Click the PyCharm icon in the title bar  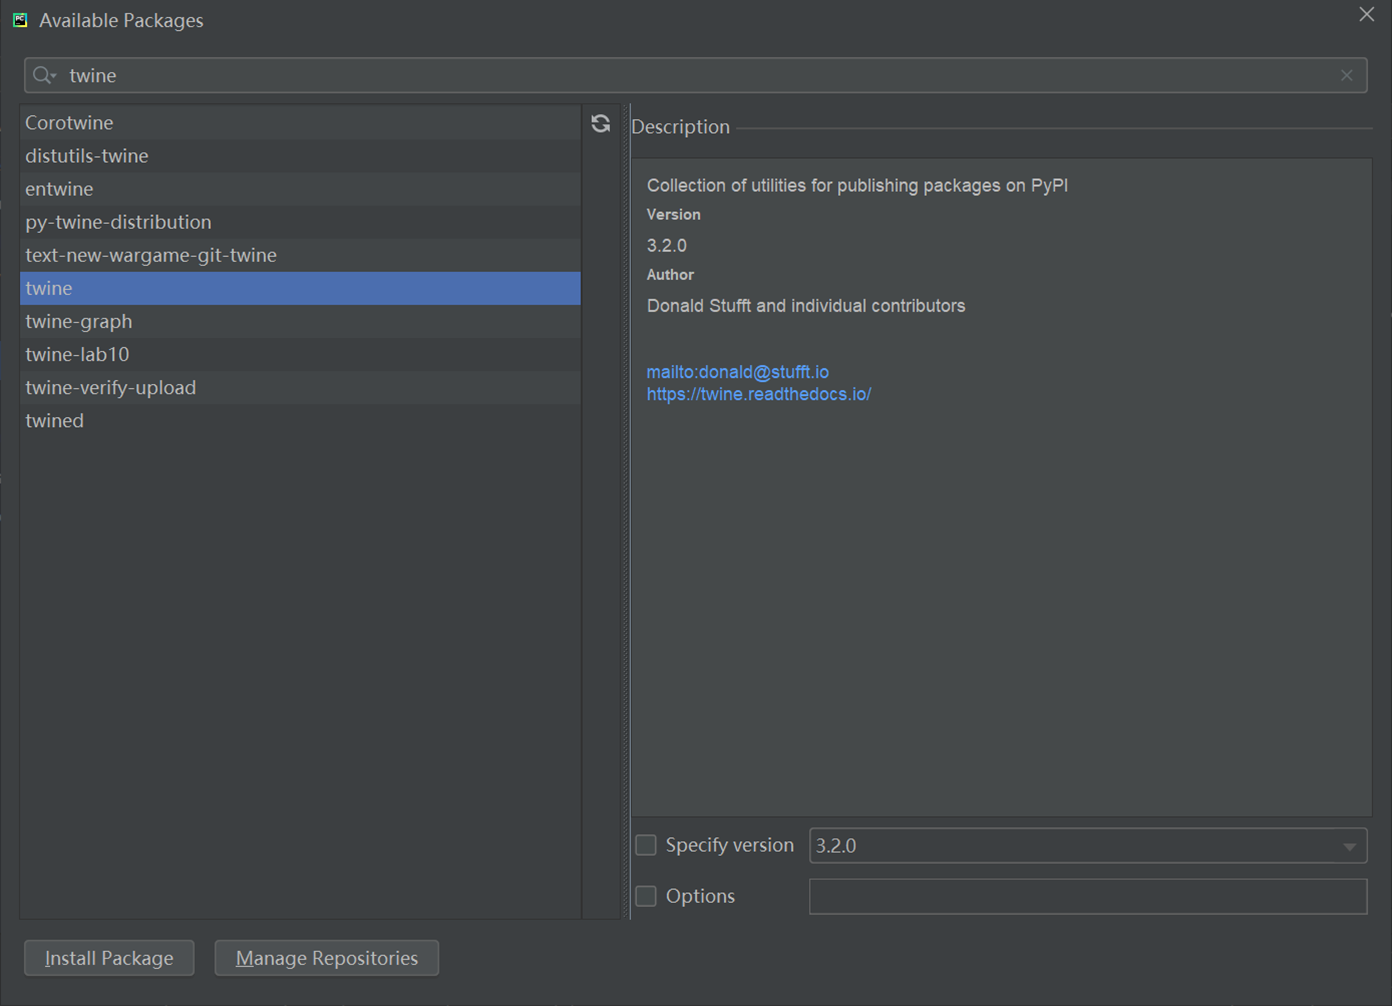click(x=20, y=20)
